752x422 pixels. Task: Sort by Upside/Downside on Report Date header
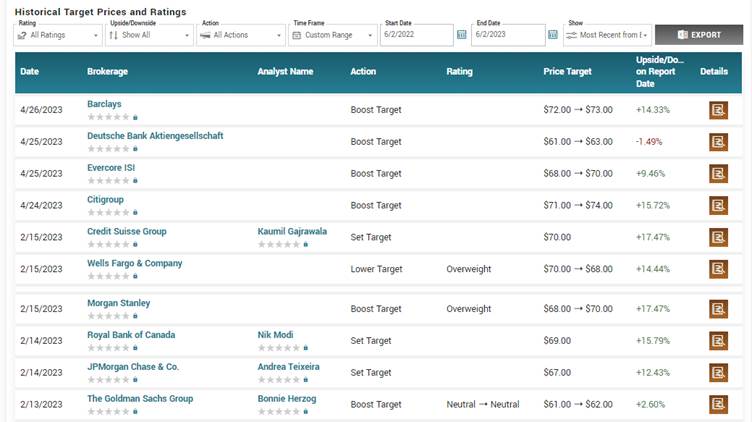click(659, 71)
